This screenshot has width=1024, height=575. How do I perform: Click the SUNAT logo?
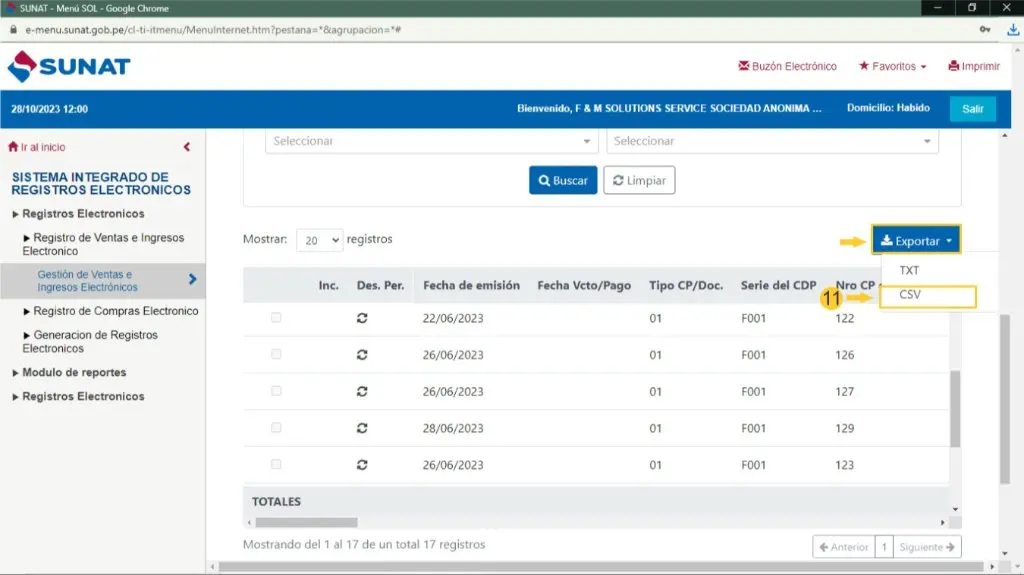[x=69, y=67]
